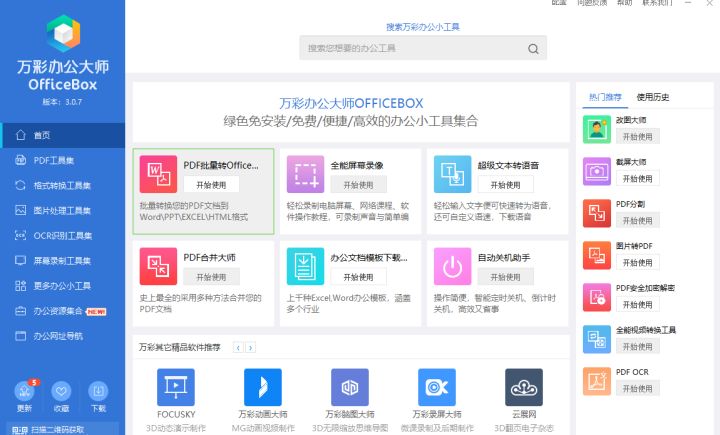Show next recommended software with right arrow
720x435 pixels.
(x=250, y=348)
